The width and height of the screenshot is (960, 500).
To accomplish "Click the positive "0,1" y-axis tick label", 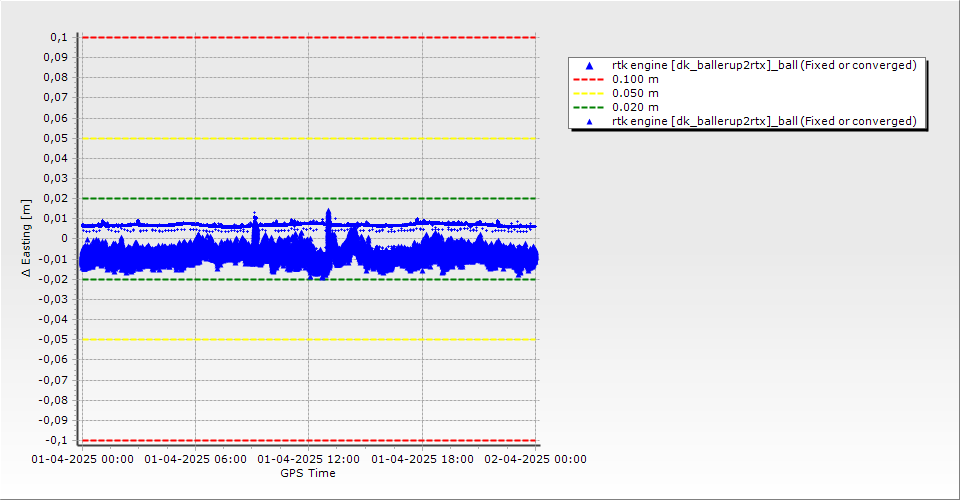I will pyautogui.click(x=59, y=37).
